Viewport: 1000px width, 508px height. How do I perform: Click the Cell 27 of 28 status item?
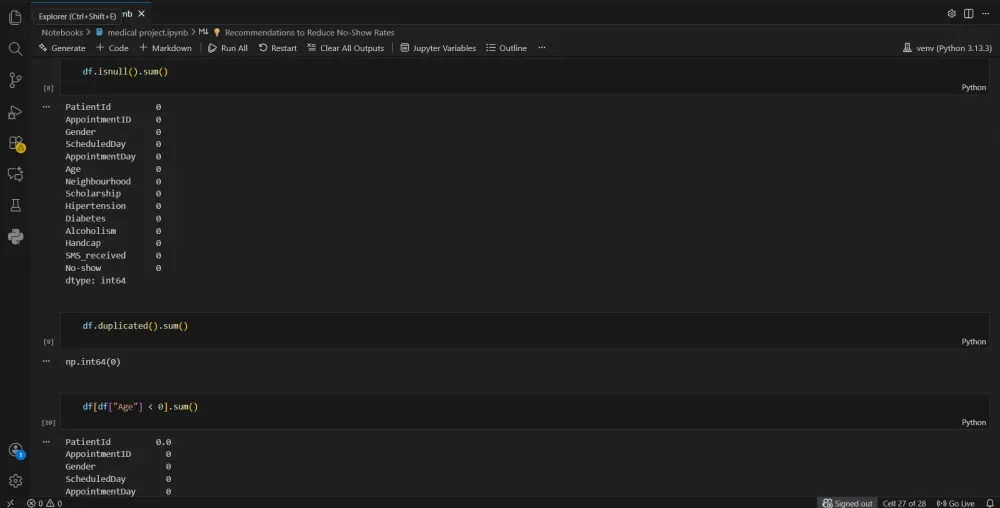904,503
